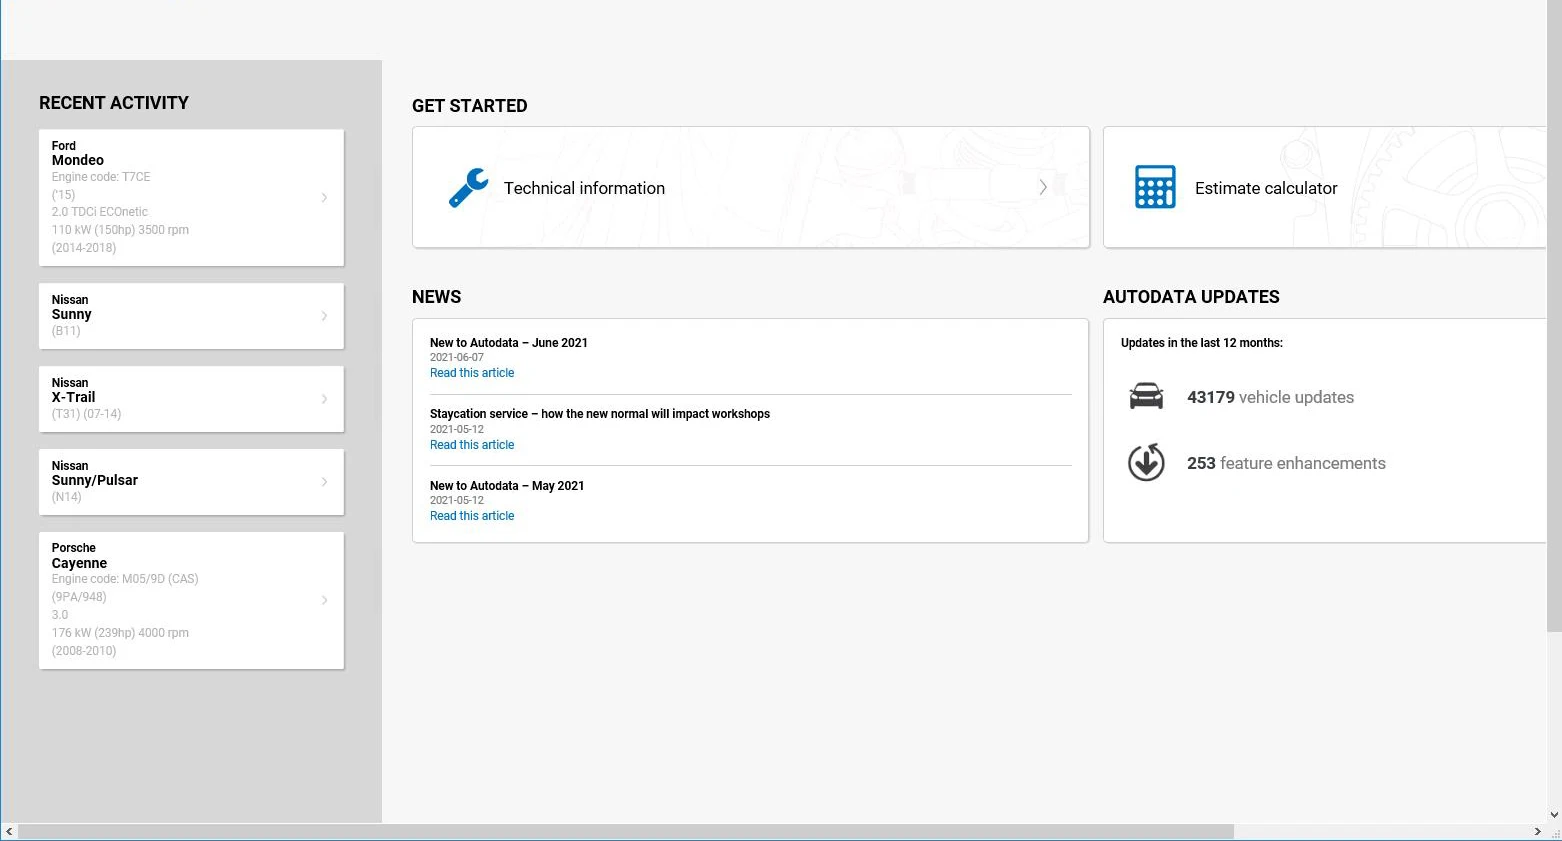This screenshot has height=841, width=1562.
Task: Click '2.0 TDCi ECOnetic' in Mondeo card
Action: point(100,212)
